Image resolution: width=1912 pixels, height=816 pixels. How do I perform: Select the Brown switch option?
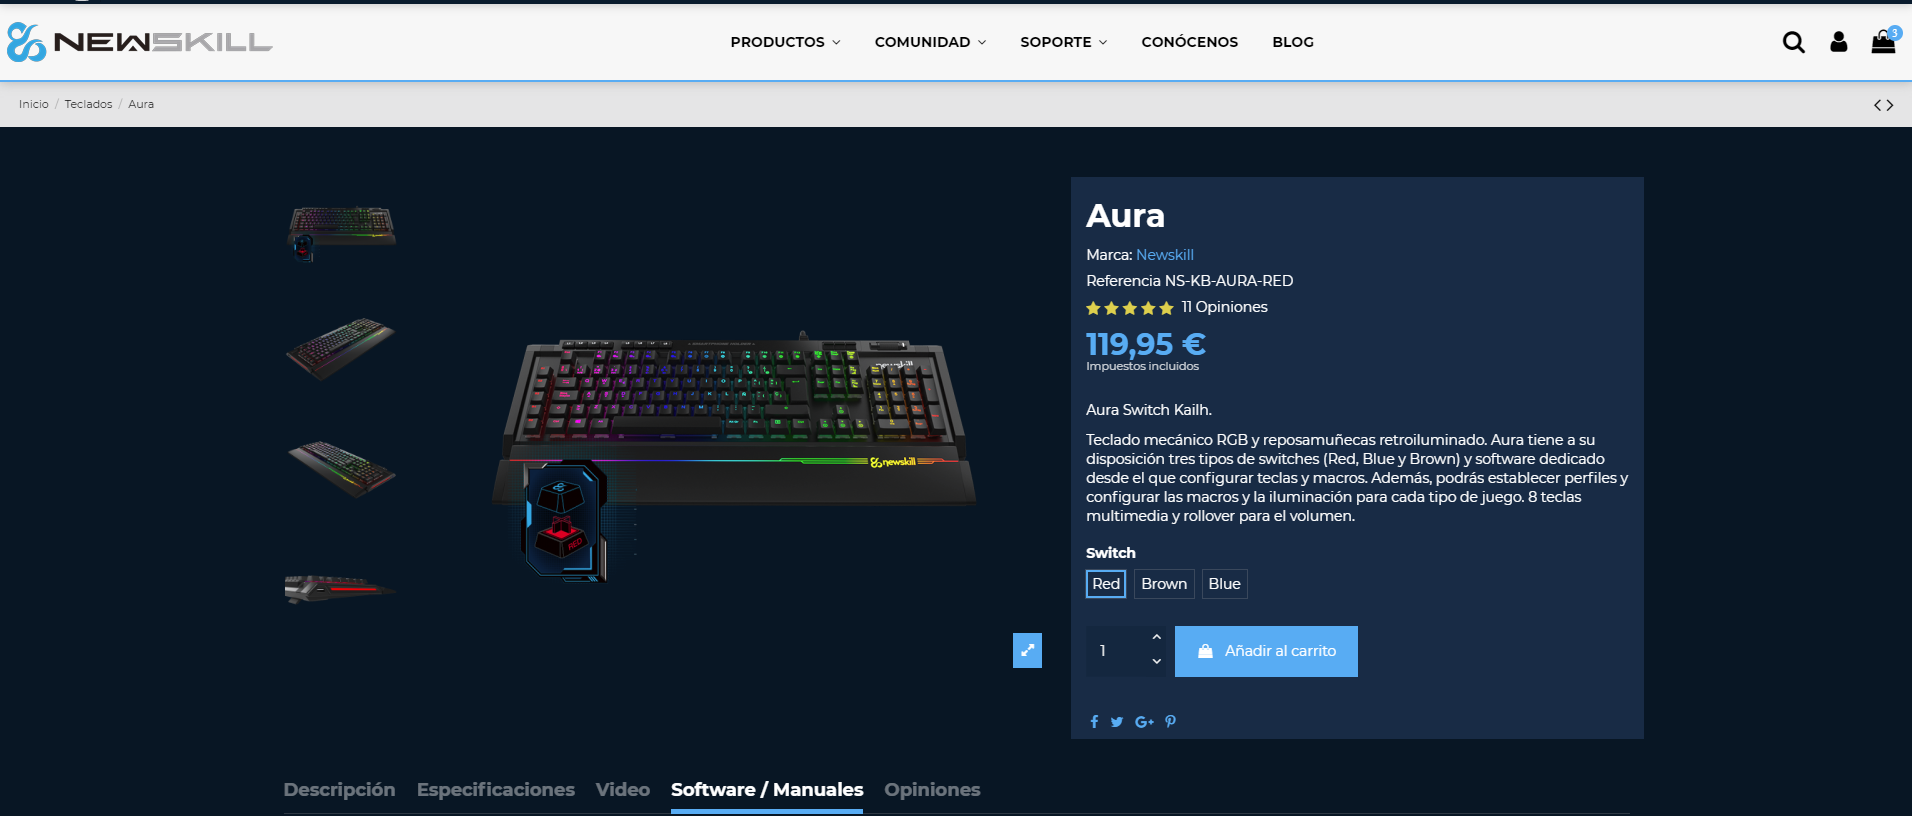click(x=1164, y=584)
